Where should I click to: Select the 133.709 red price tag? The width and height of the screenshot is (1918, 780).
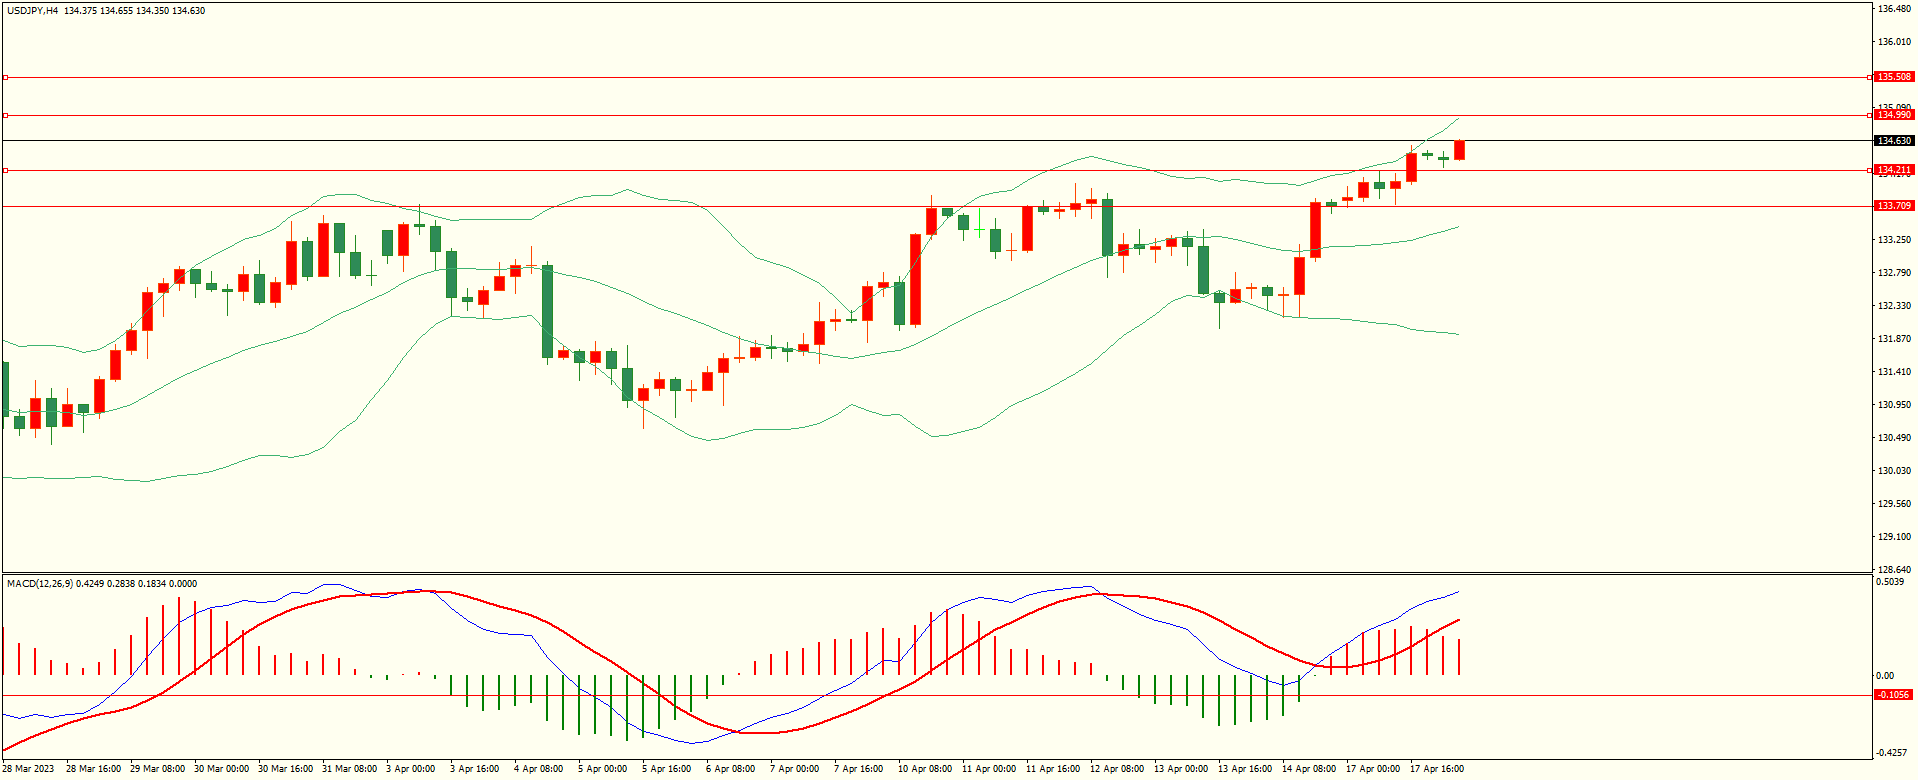click(x=1894, y=206)
